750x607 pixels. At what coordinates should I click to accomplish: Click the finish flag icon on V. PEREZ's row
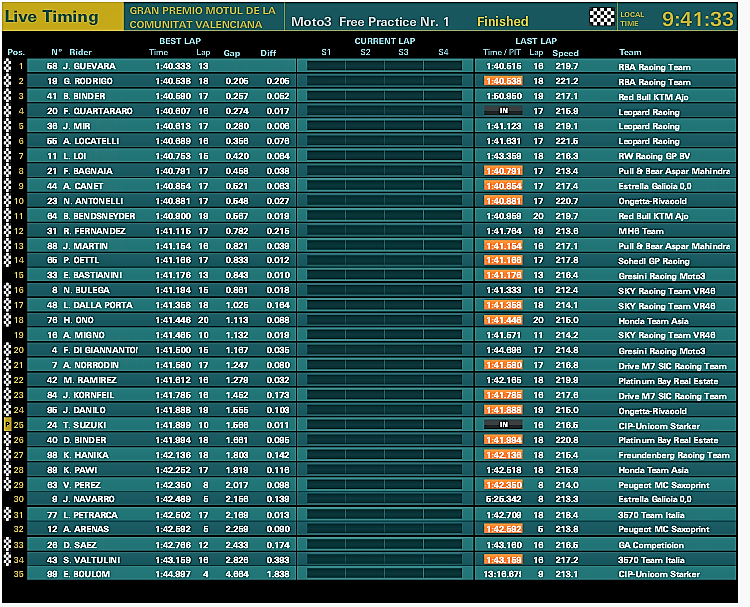pyautogui.click(x=7, y=485)
